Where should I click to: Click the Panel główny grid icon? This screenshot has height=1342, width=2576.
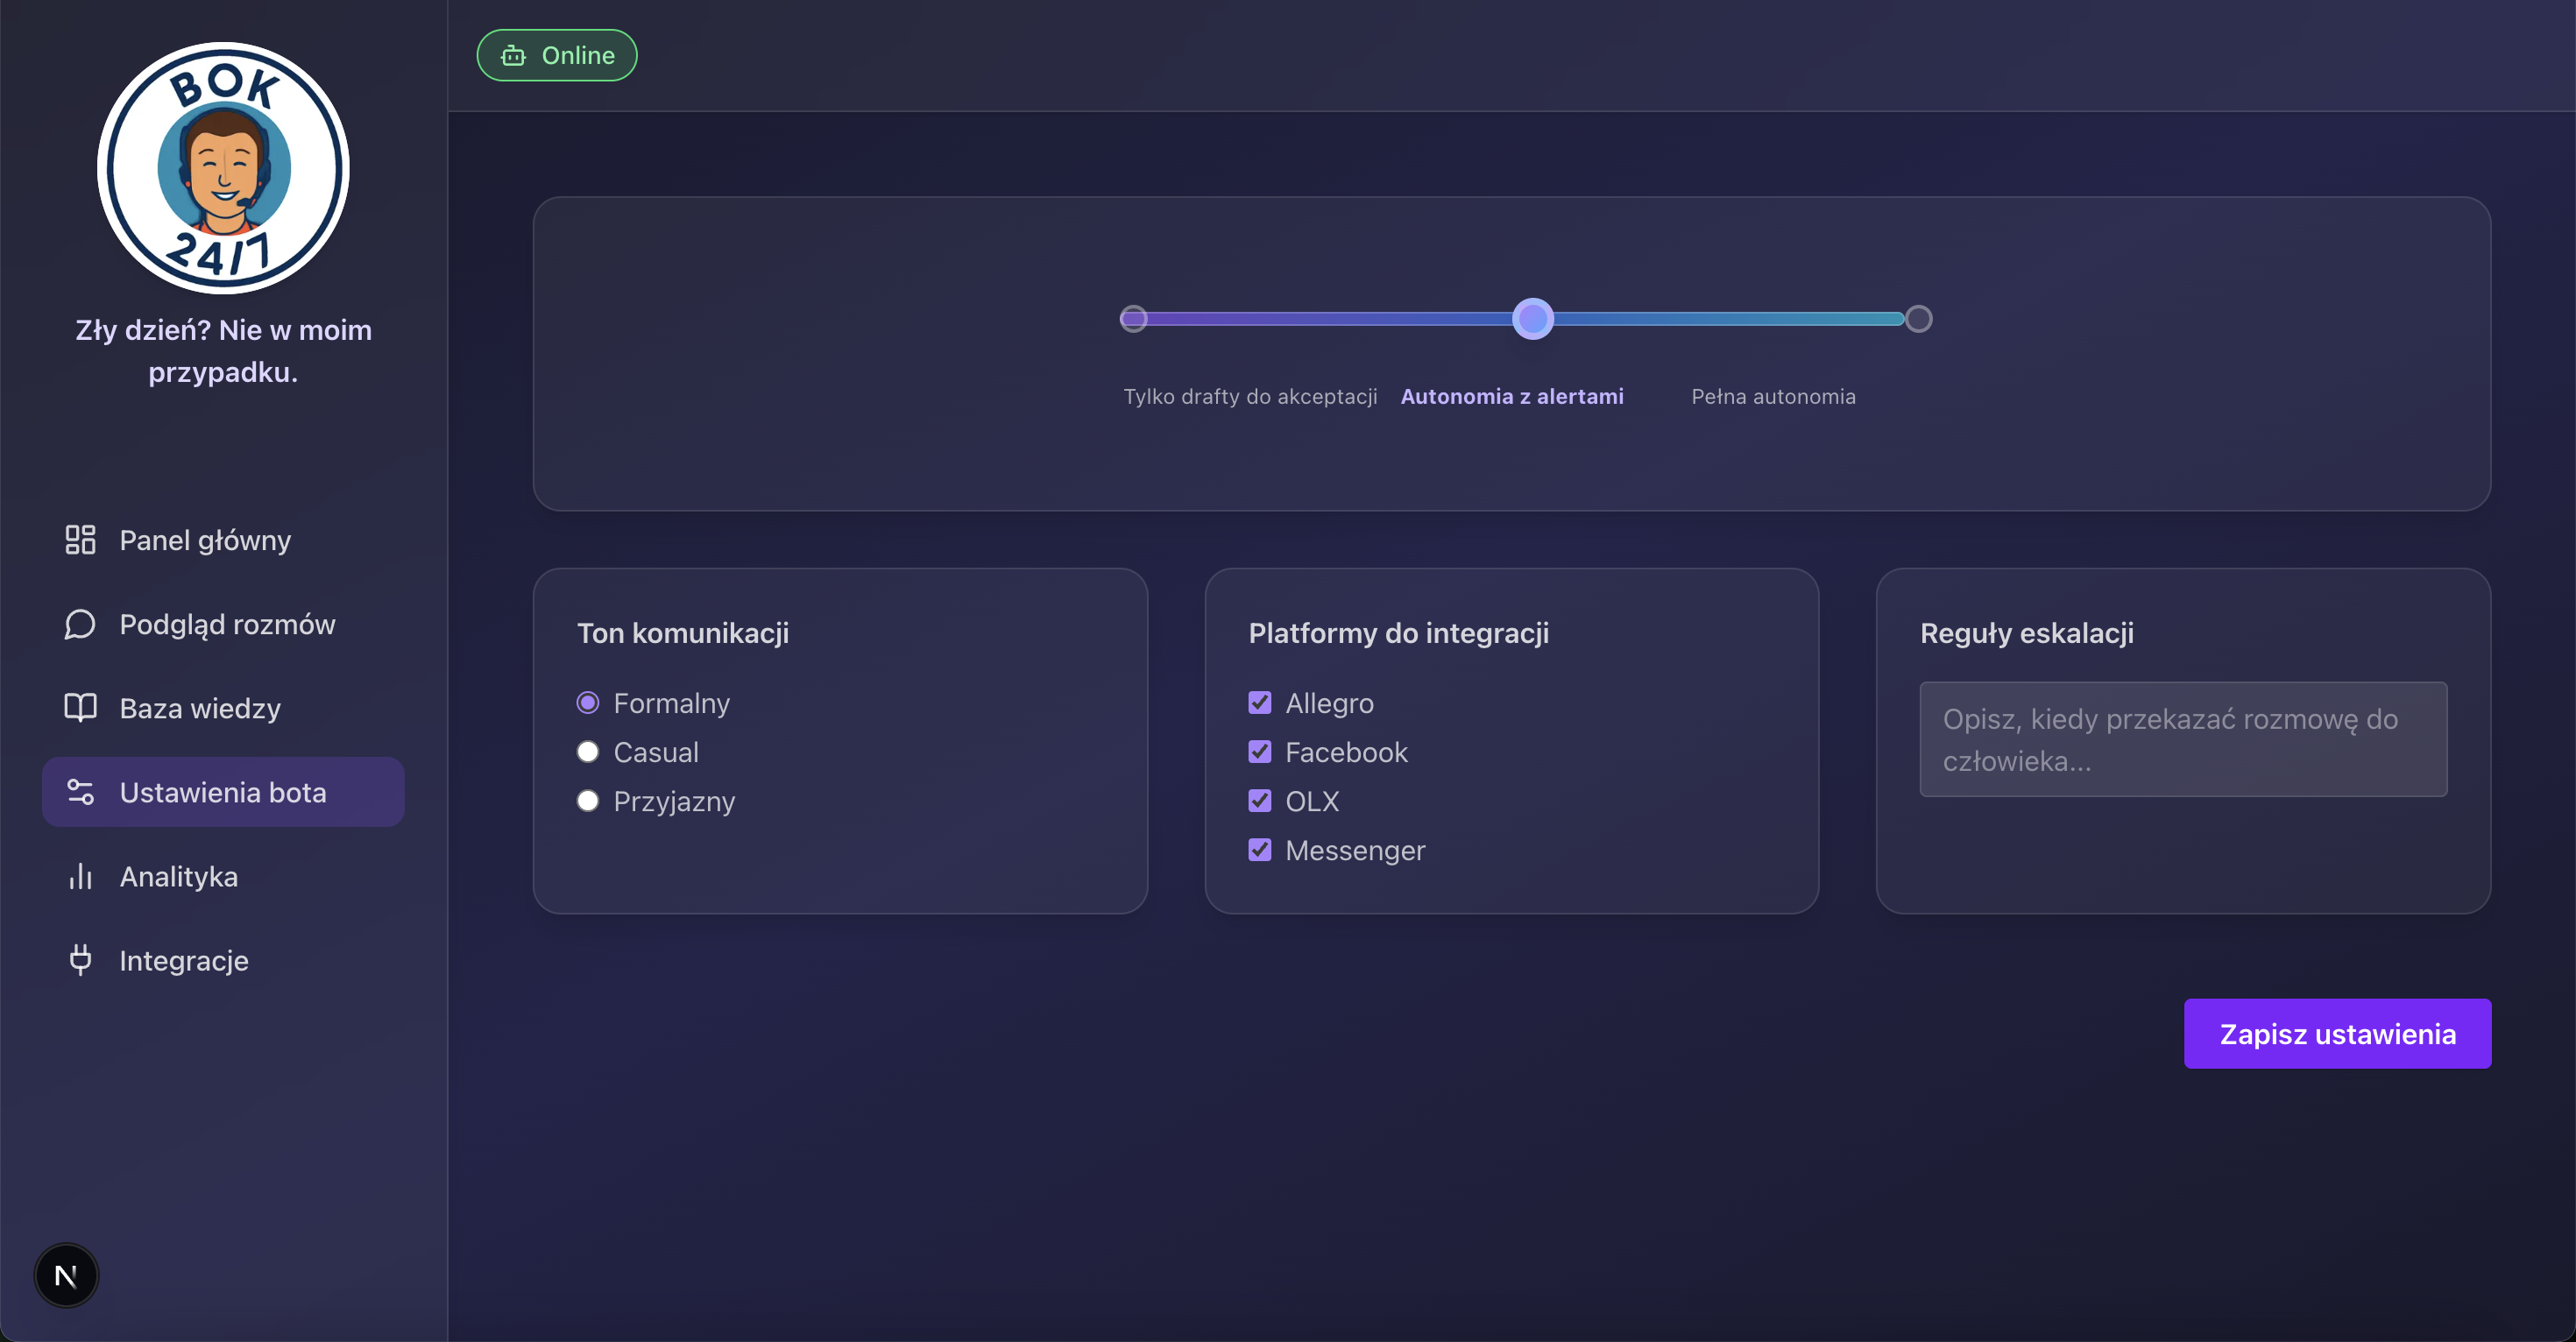click(x=79, y=539)
